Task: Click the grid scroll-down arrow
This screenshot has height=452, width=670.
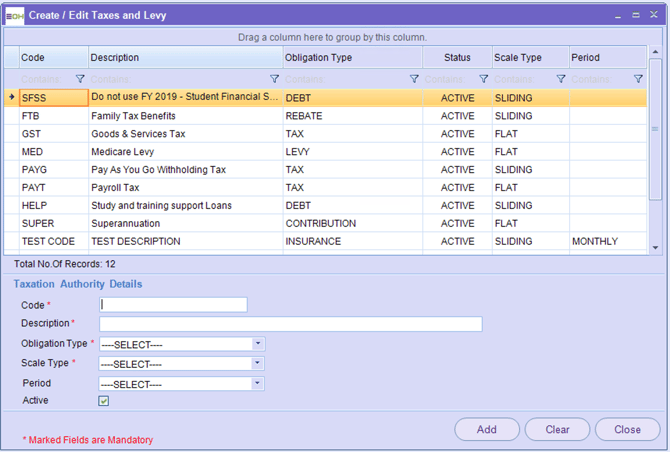Action: point(655,247)
